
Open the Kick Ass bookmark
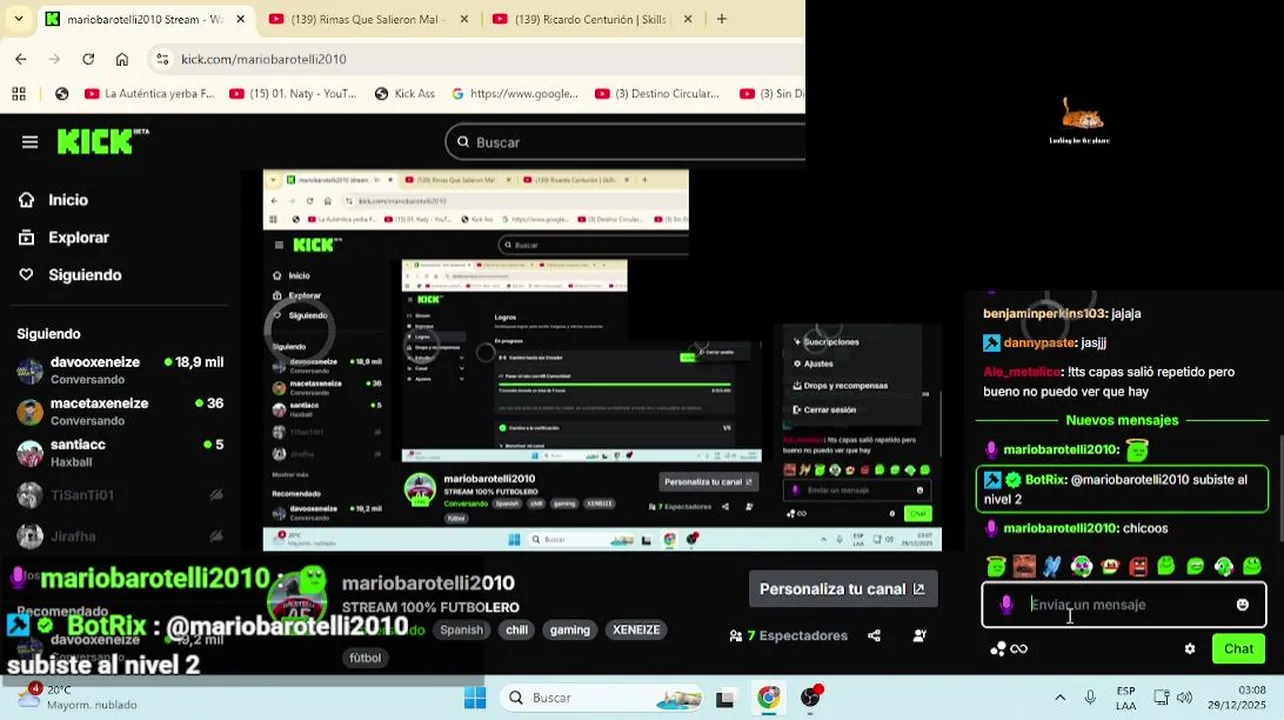pos(404,93)
